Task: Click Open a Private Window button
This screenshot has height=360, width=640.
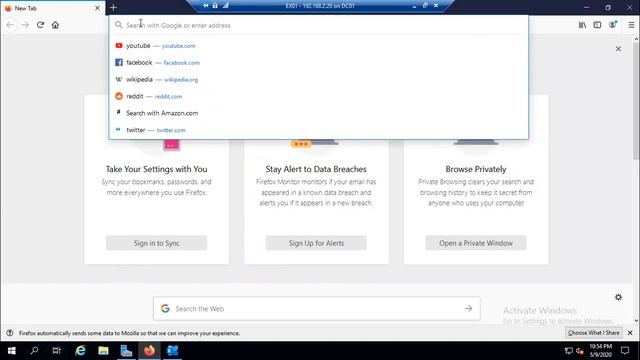Action: tap(476, 243)
